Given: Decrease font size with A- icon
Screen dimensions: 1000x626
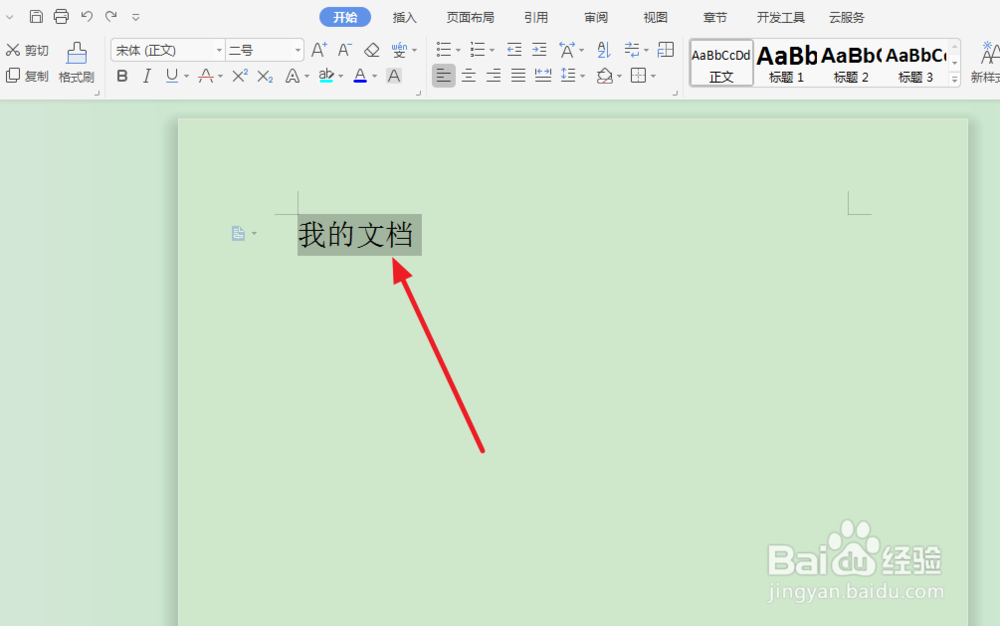Looking at the screenshot, I should click(344, 50).
